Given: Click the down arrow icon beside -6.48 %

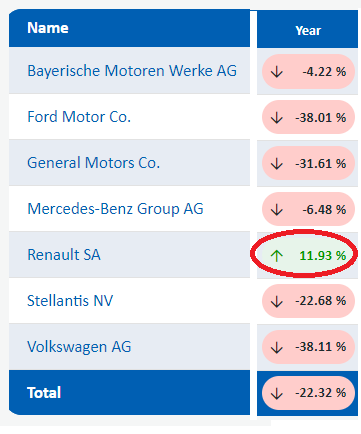Looking at the screenshot, I should pyautogui.click(x=277, y=210).
